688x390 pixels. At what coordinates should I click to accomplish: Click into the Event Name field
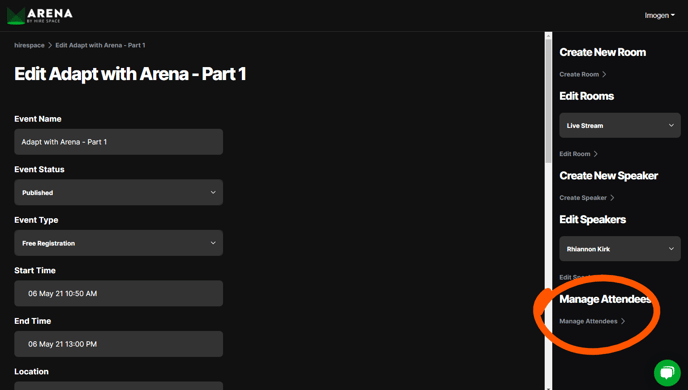(x=118, y=142)
